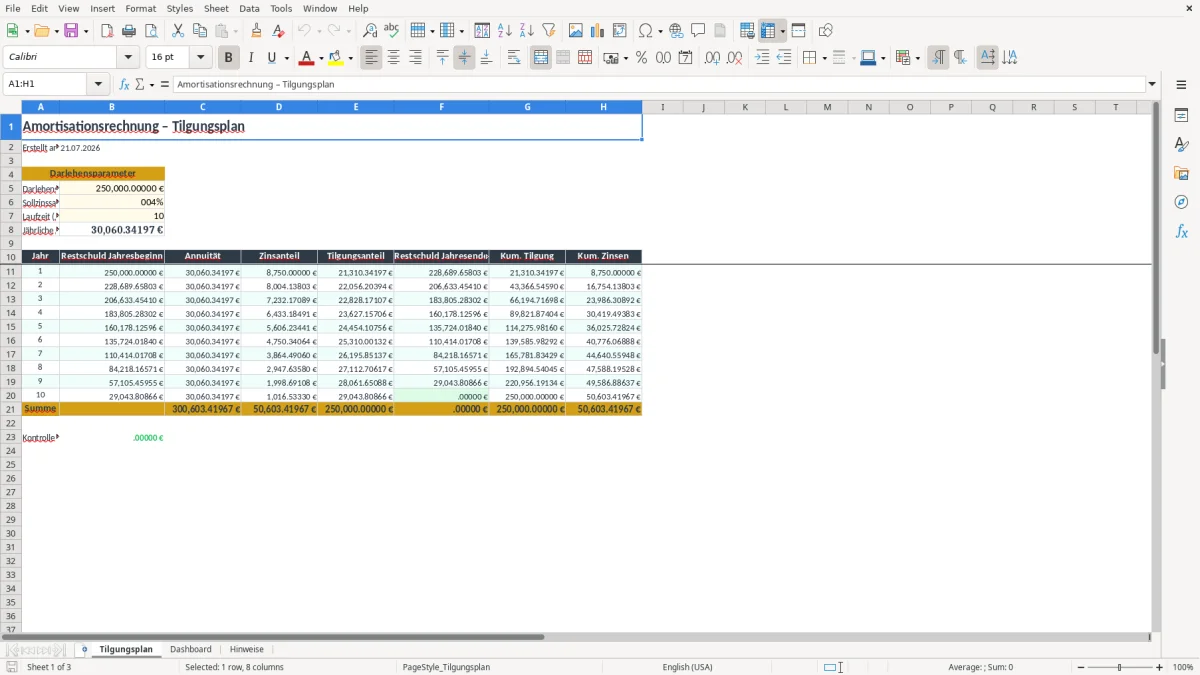
Task: Open the Name Box dropdown arrow
Action: (98, 84)
